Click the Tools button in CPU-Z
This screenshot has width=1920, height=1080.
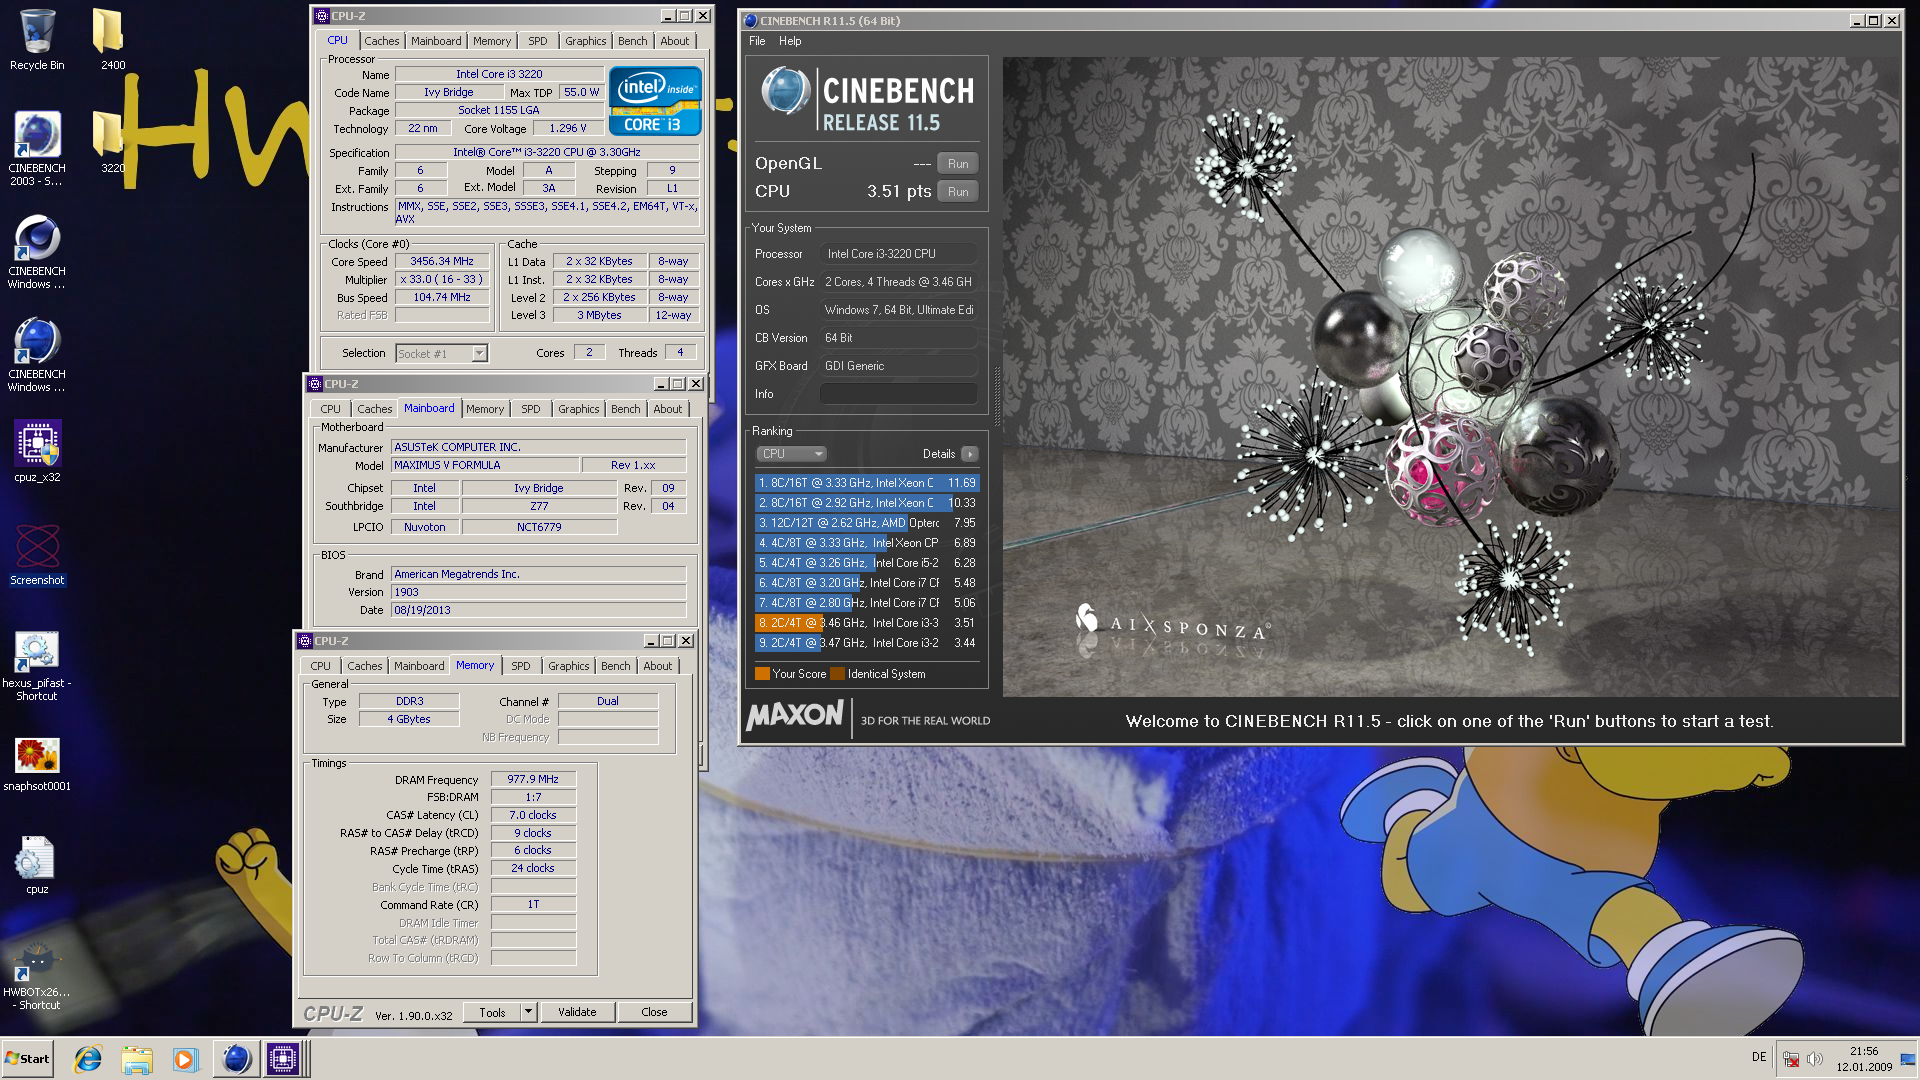click(x=492, y=1012)
